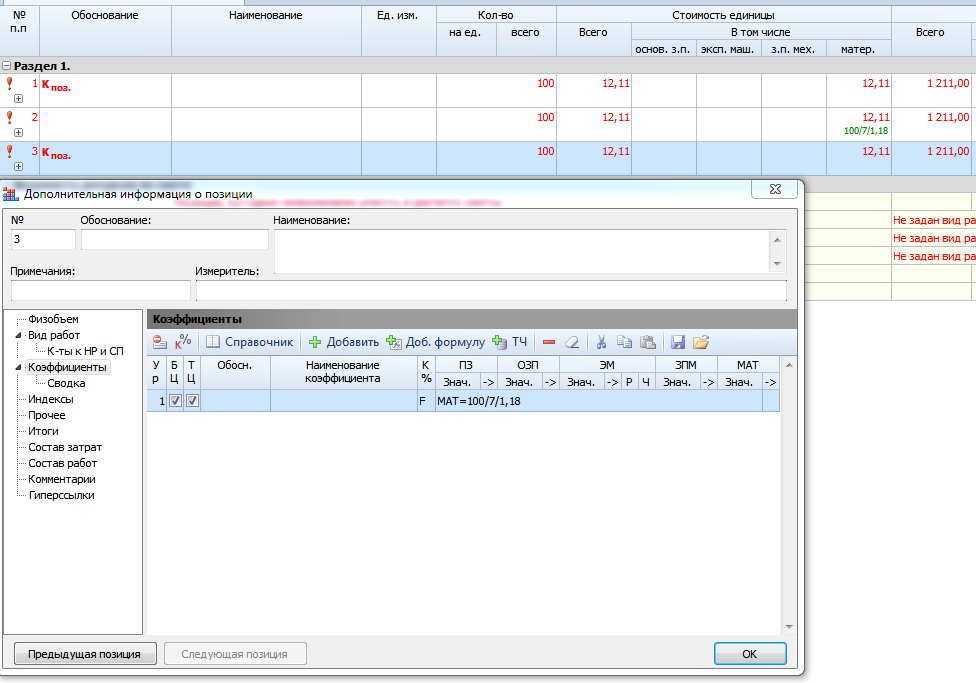The height and width of the screenshot is (683, 976).
Task: Click the eraser clear icon
Action: pyautogui.click(x=572, y=342)
